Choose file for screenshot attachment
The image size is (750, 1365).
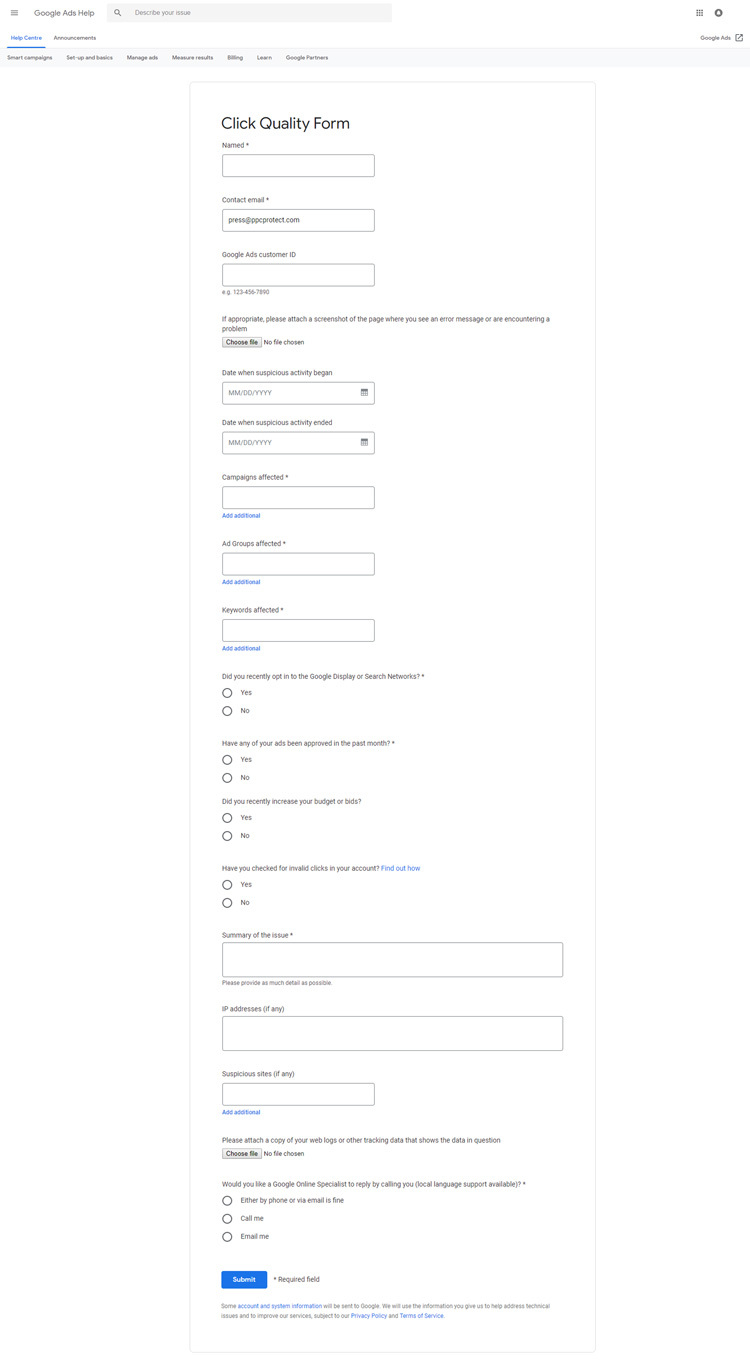click(242, 342)
